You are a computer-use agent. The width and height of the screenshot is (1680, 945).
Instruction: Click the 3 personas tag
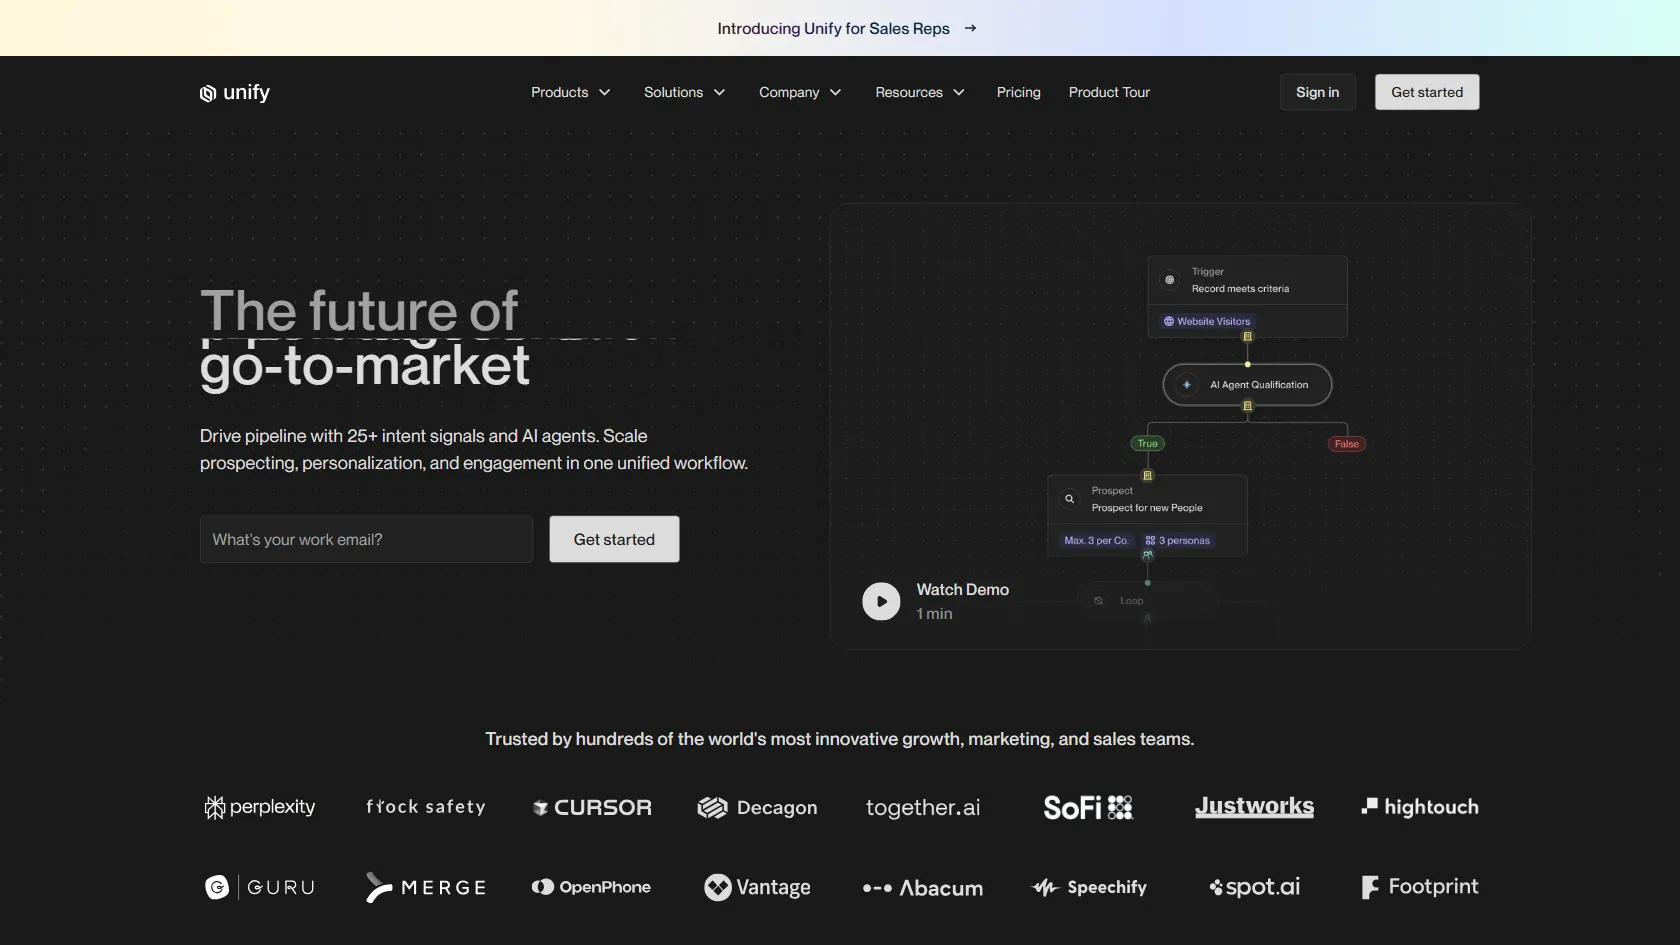(x=1177, y=541)
